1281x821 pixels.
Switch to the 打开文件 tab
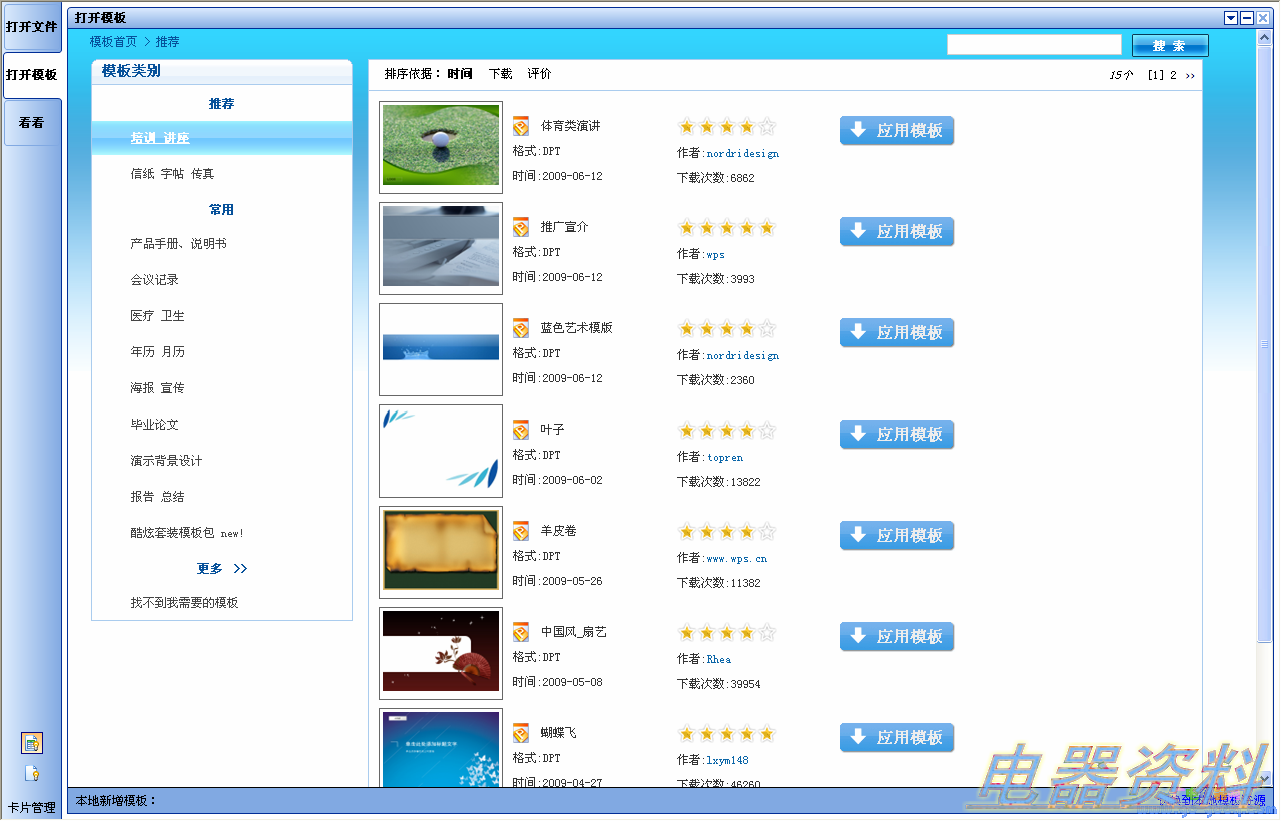point(32,27)
